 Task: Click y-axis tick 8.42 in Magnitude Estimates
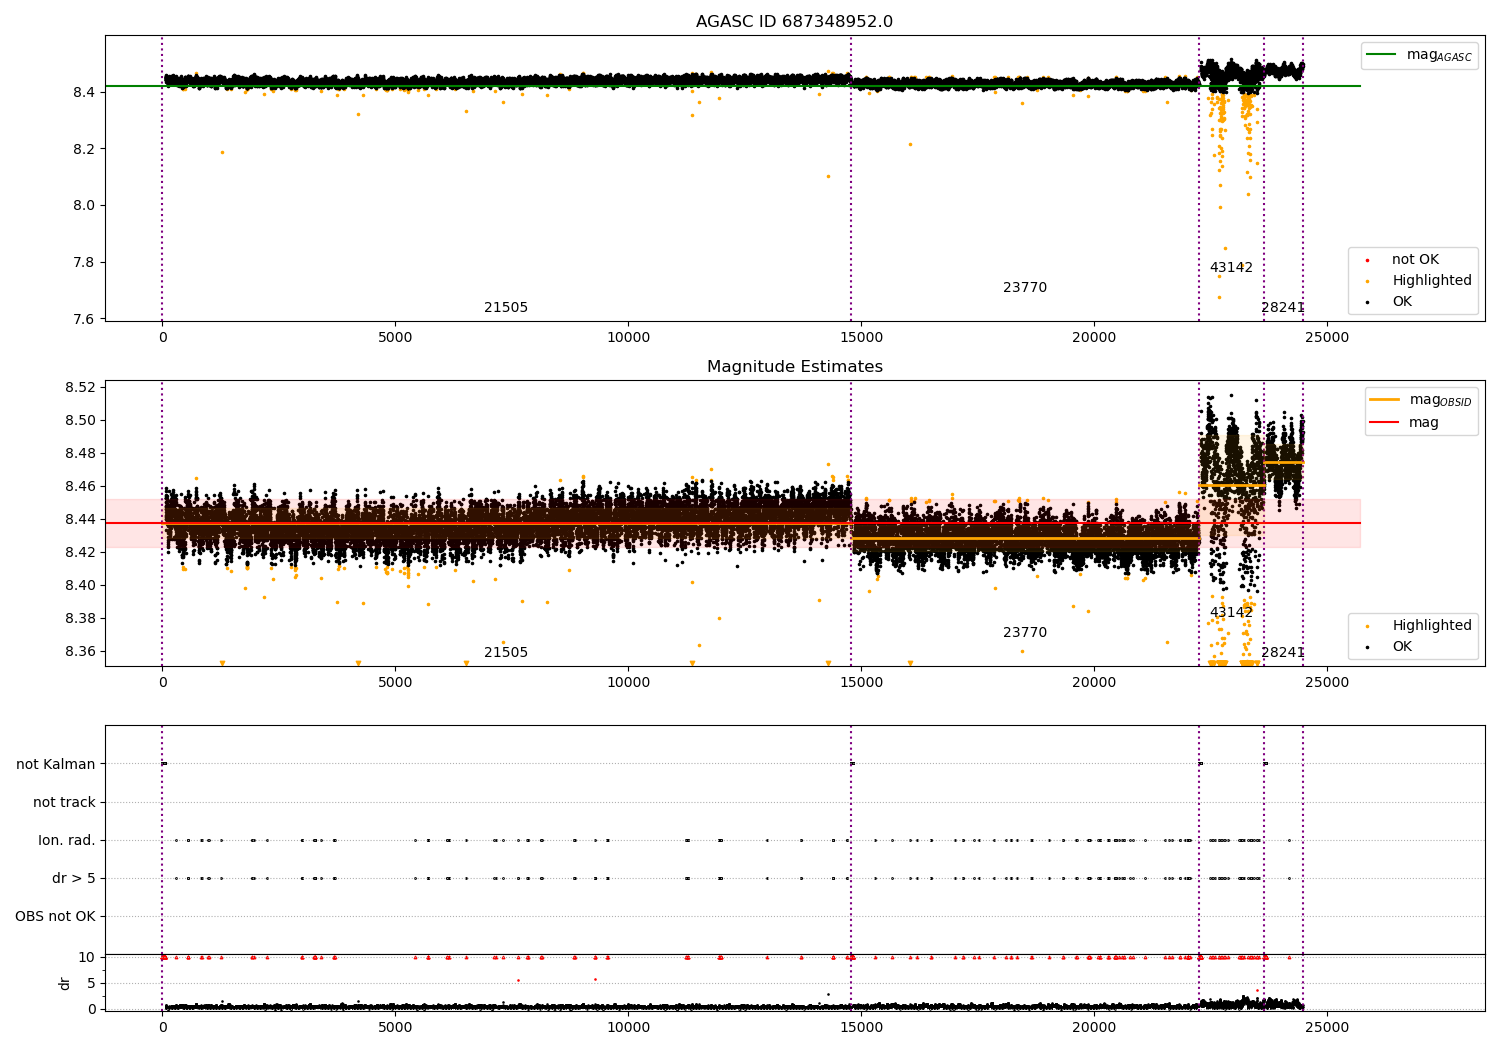click(x=79, y=553)
